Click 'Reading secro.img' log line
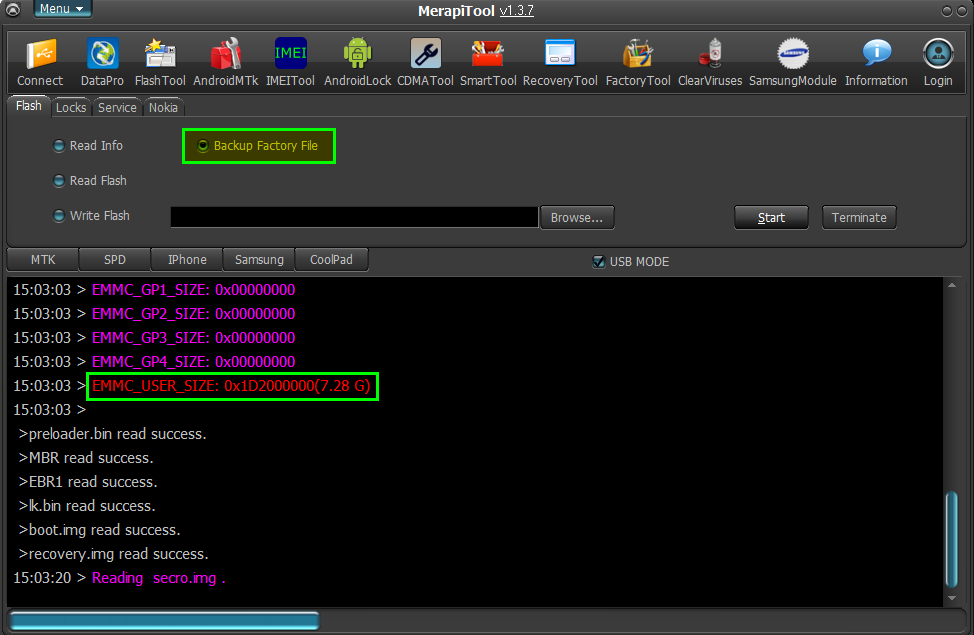 click(158, 578)
